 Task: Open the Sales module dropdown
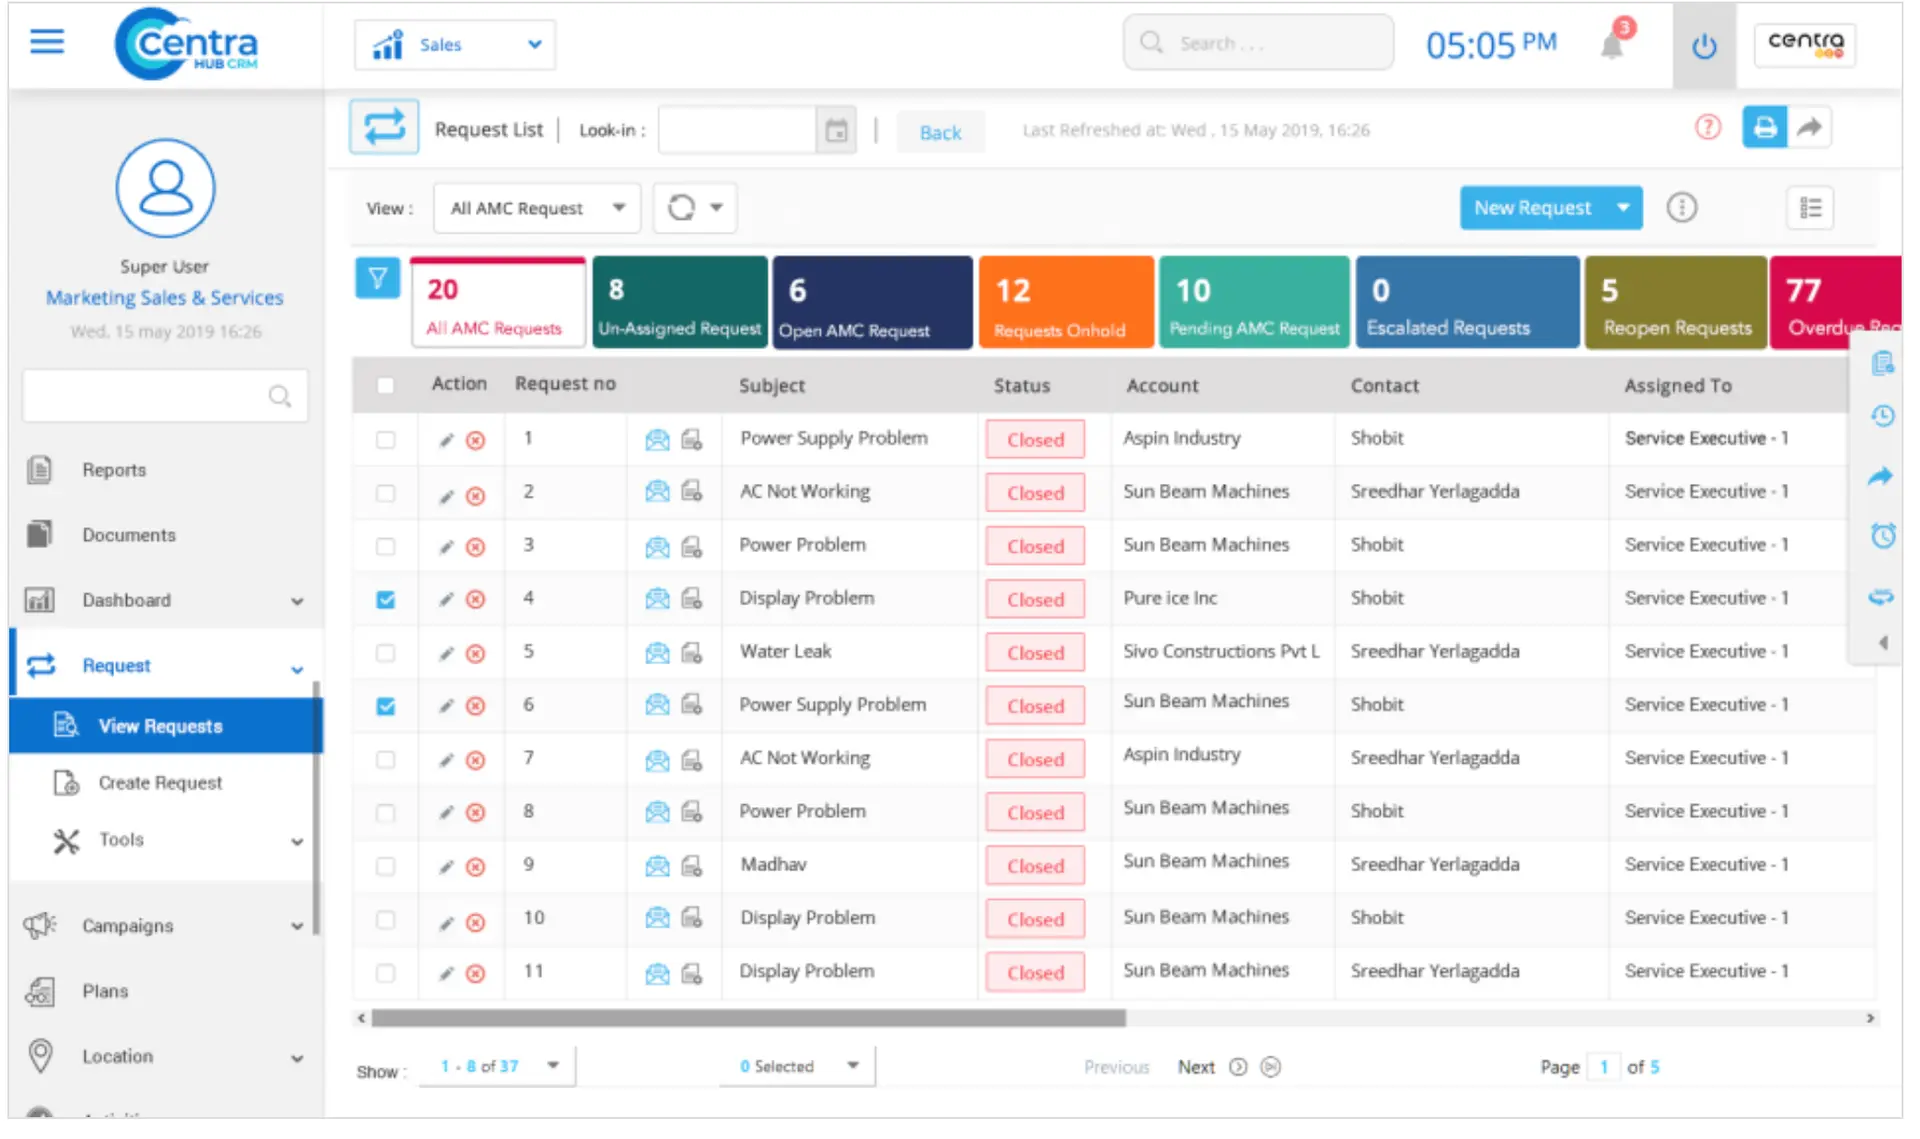pos(454,44)
